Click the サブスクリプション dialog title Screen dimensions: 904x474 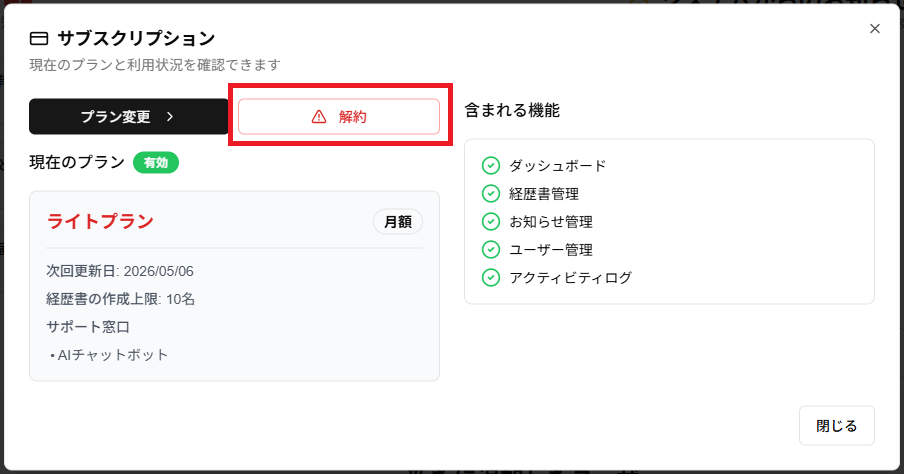tap(136, 39)
